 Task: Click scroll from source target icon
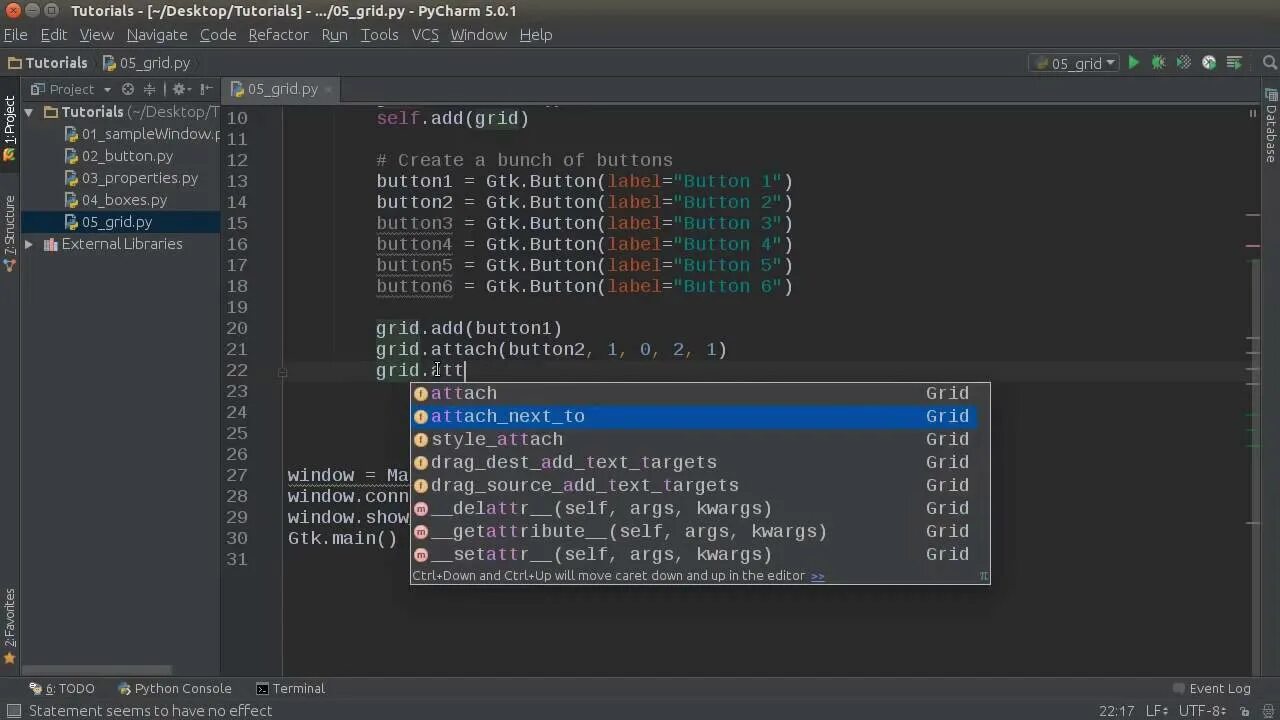pos(128,89)
